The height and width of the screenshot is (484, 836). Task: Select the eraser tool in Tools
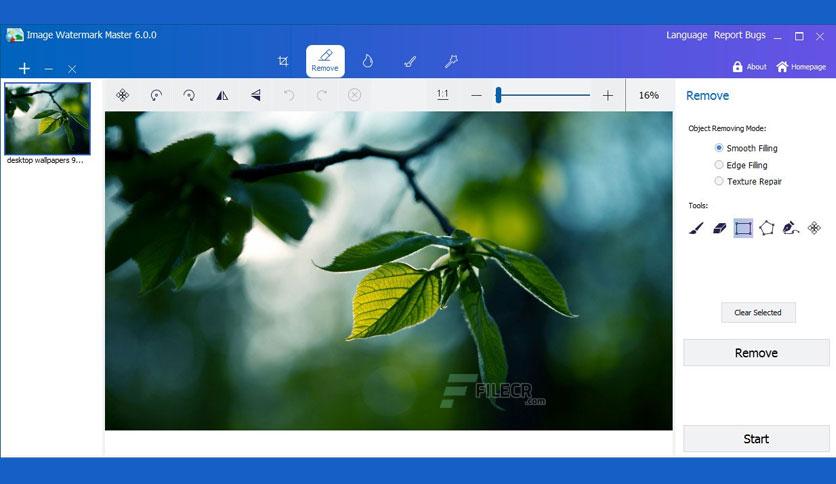click(719, 228)
